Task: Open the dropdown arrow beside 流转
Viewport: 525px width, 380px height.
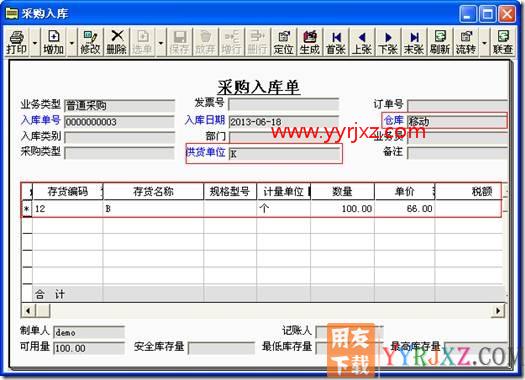Action: [x=484, y=43]
